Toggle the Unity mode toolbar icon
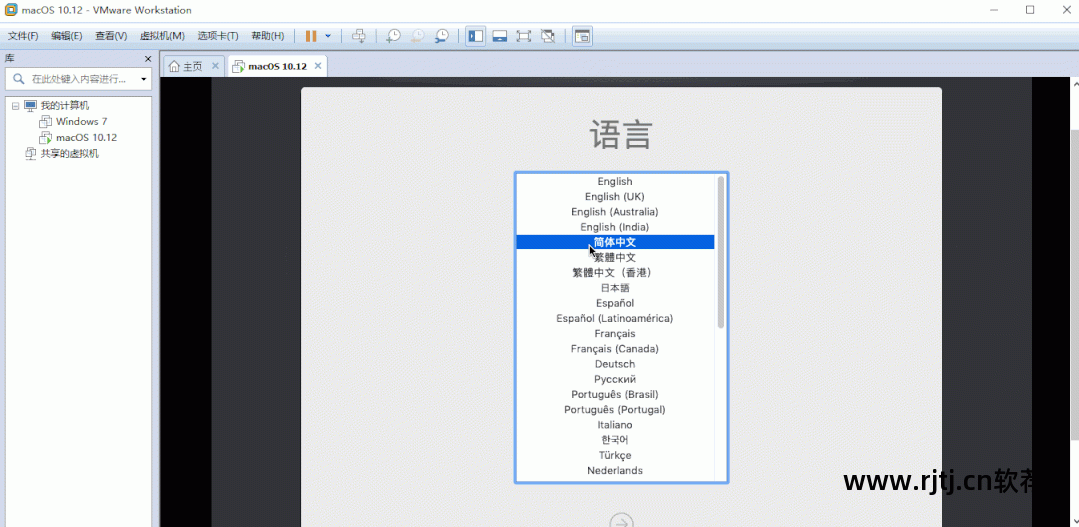 (x=548, y=36)
